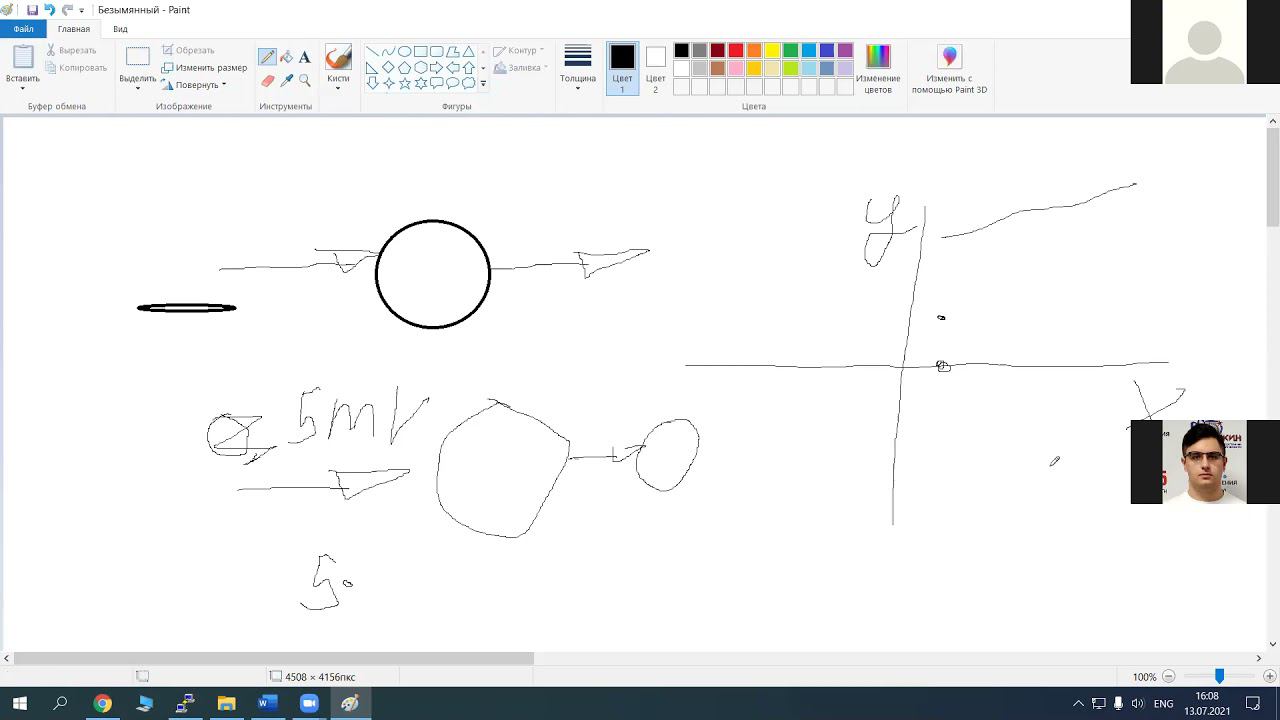The image size is (1280, 720).
Task: Expand the shapes gallery more arrow
Action: tap(483, 84)
